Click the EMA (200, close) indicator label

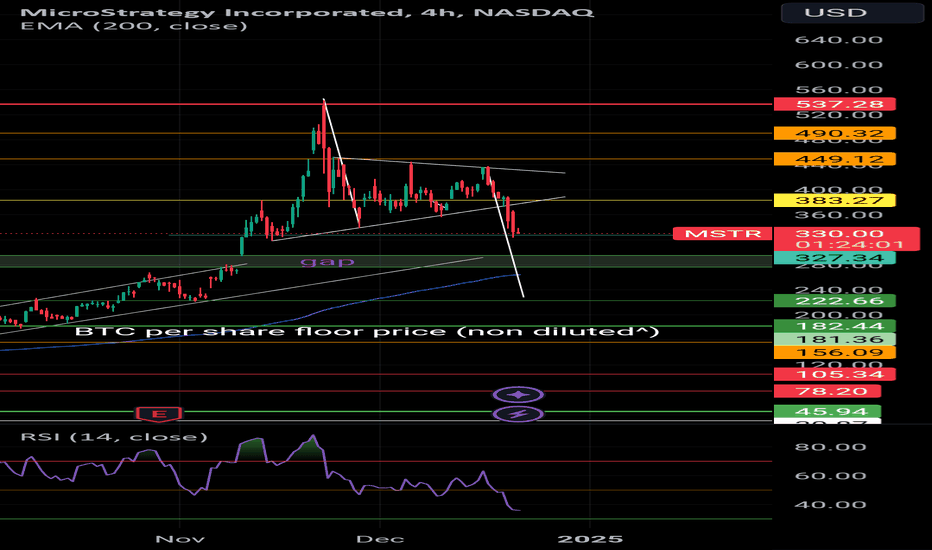point(134,26)
